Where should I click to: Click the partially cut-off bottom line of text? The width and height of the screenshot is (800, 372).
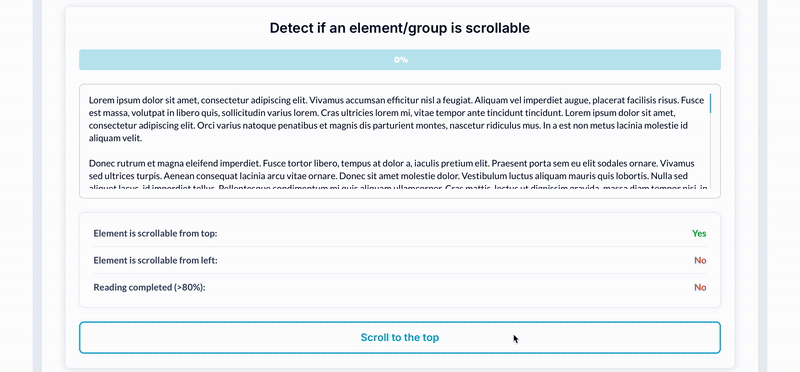(396, 189)
